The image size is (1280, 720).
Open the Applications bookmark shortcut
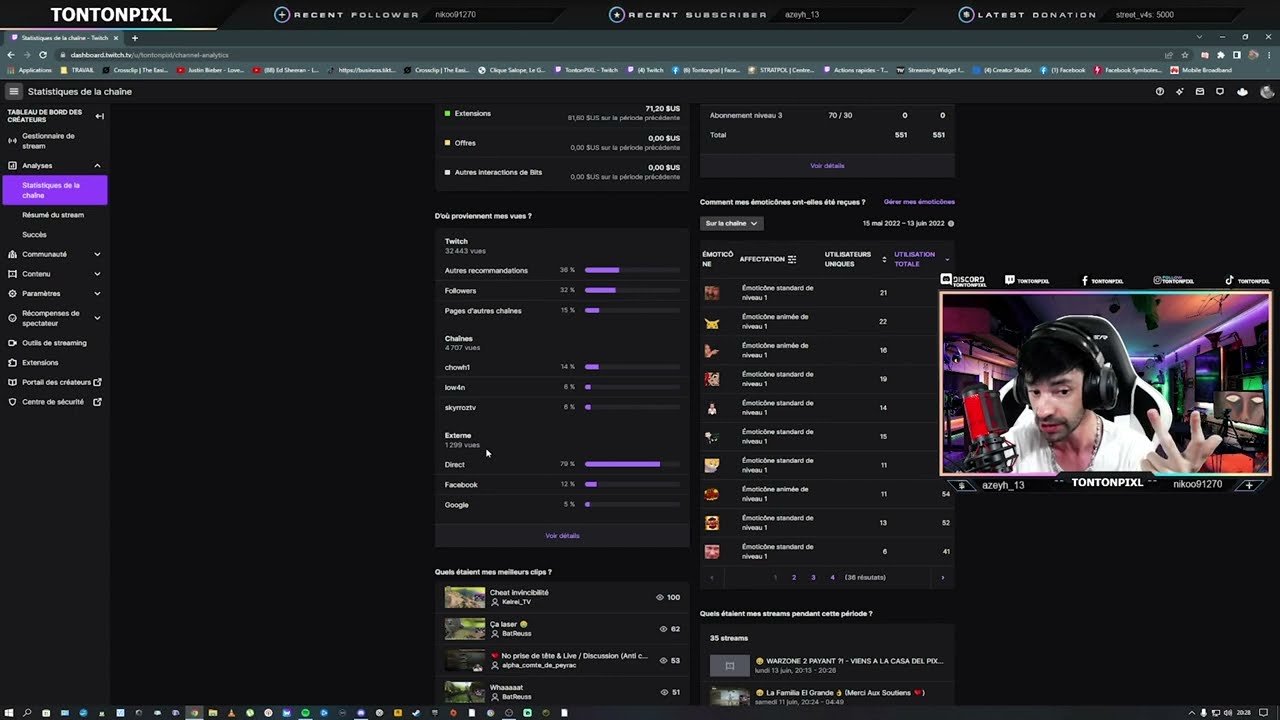tap(29, 70)
